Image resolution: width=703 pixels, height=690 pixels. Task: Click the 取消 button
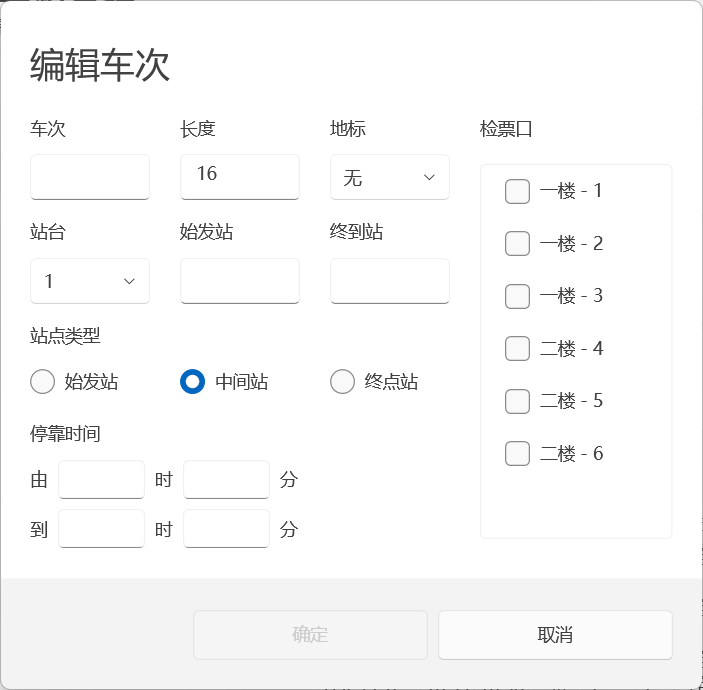click(555, 635)
